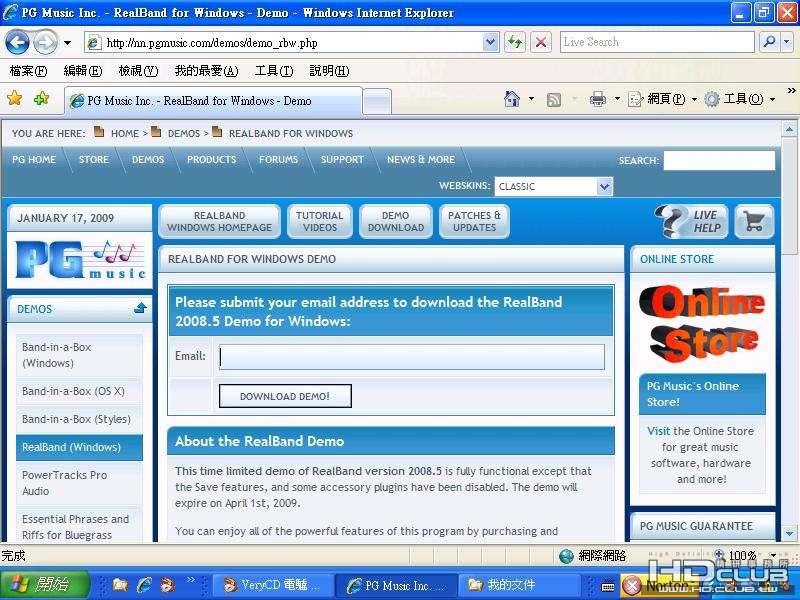Click the Live Search magnifier icon
The image size is (800, 600).
tap(769, 42)
